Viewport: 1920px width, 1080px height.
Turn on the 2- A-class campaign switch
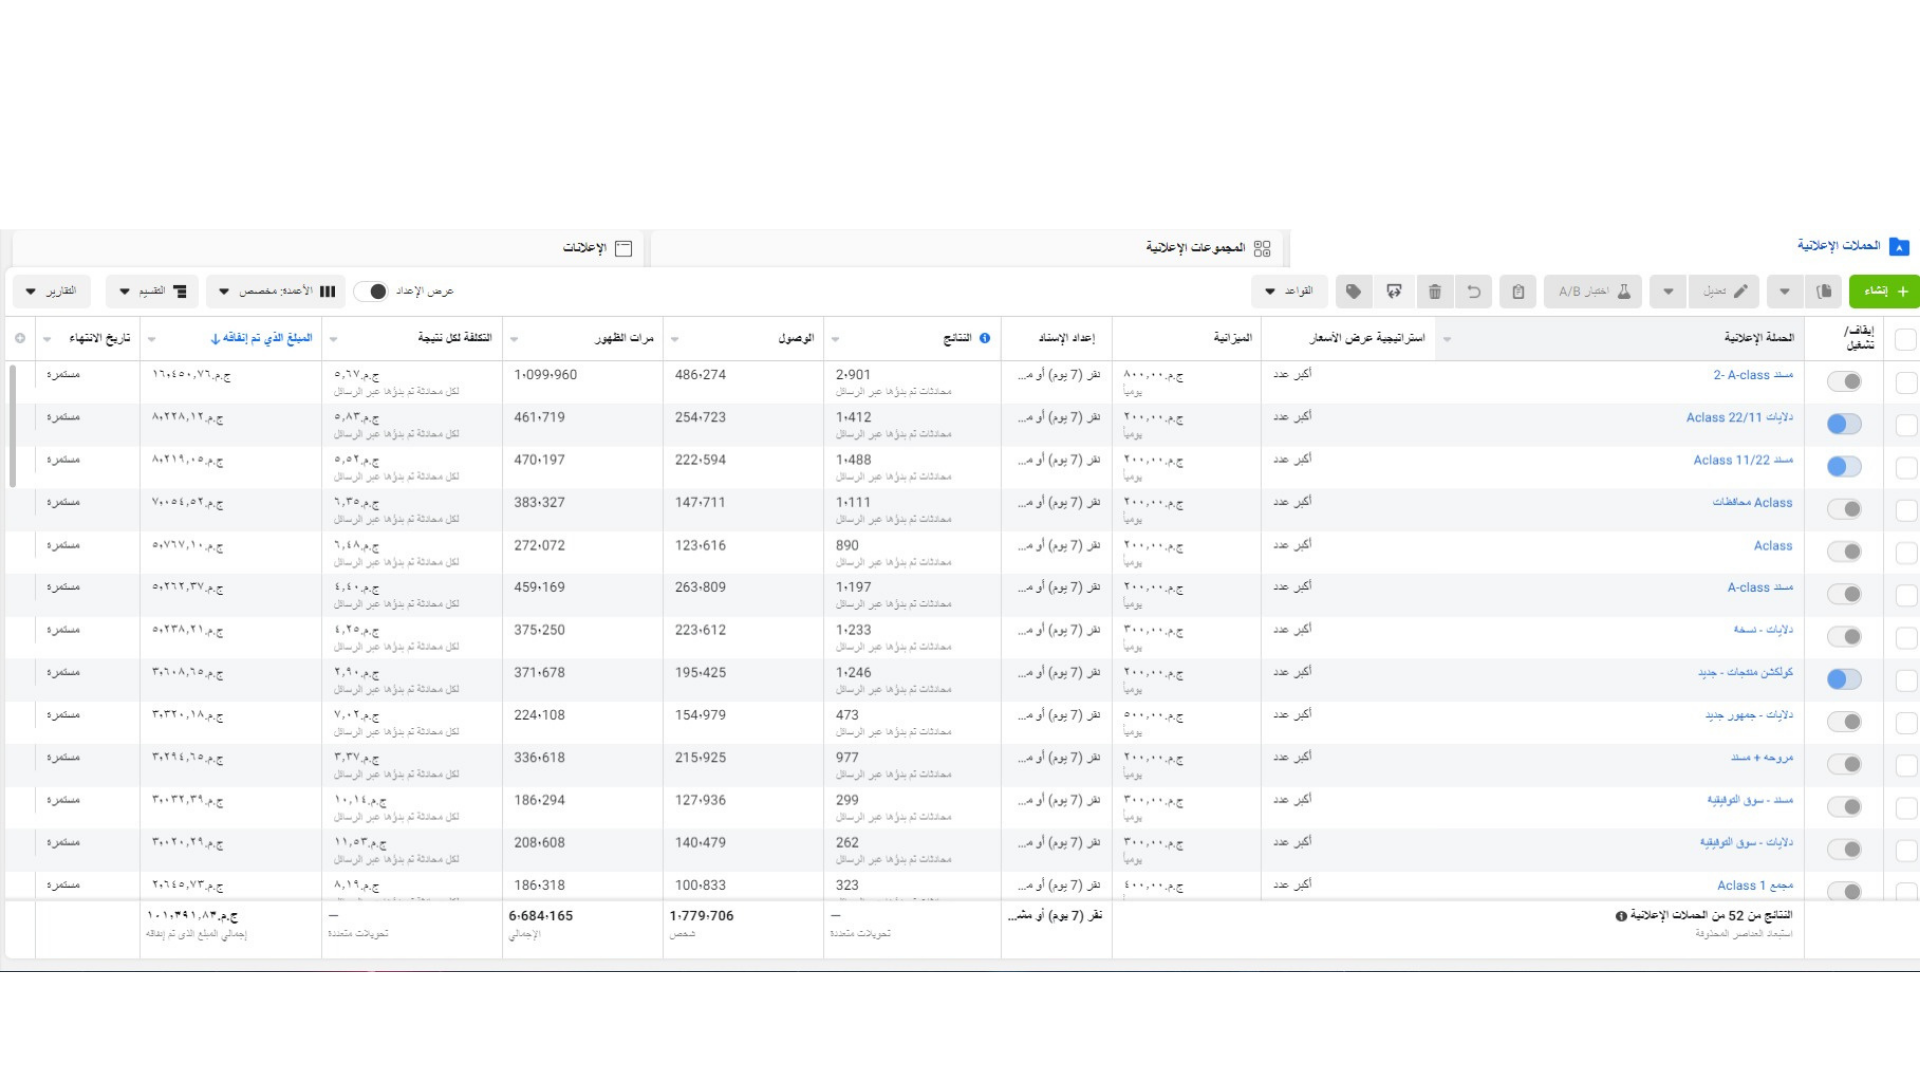coord(1844,381)
